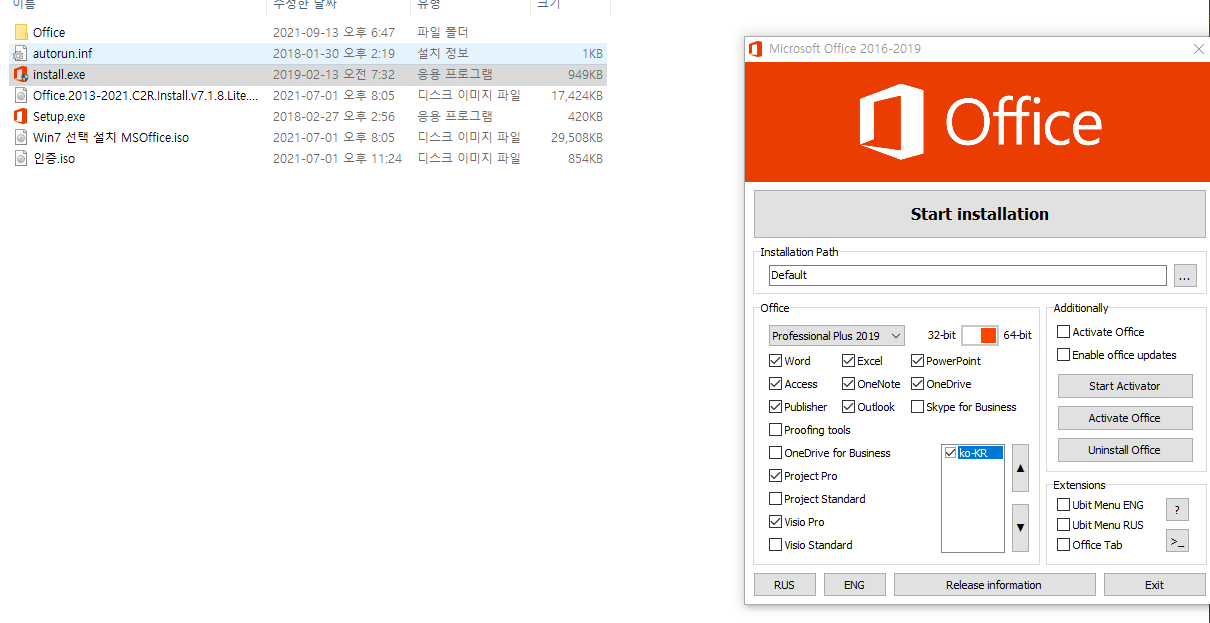
Task: Click the install.exe application icon
Action: (21, 74)
